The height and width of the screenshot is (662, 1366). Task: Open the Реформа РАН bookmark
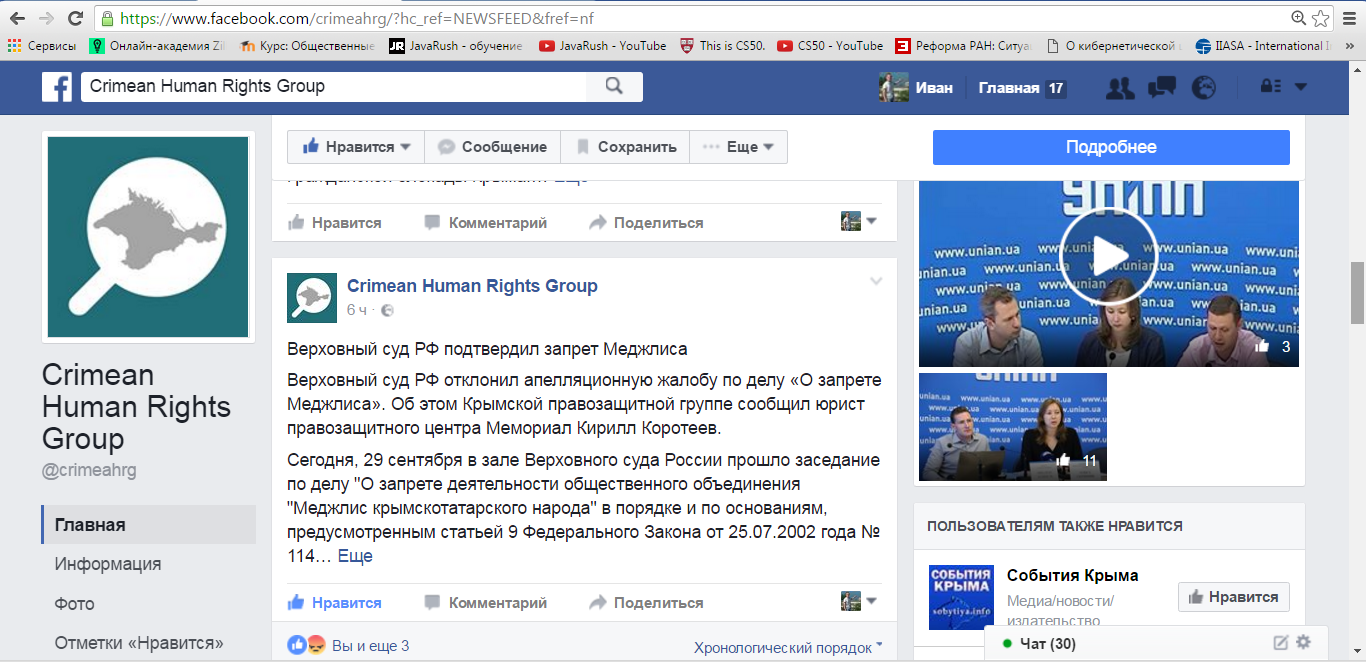click(x=964, y=46)
